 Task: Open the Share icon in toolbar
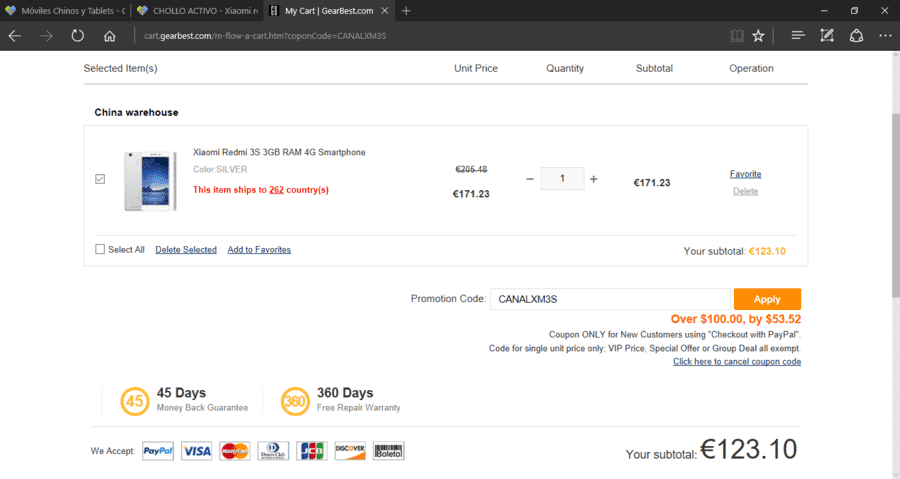[856, 36]
